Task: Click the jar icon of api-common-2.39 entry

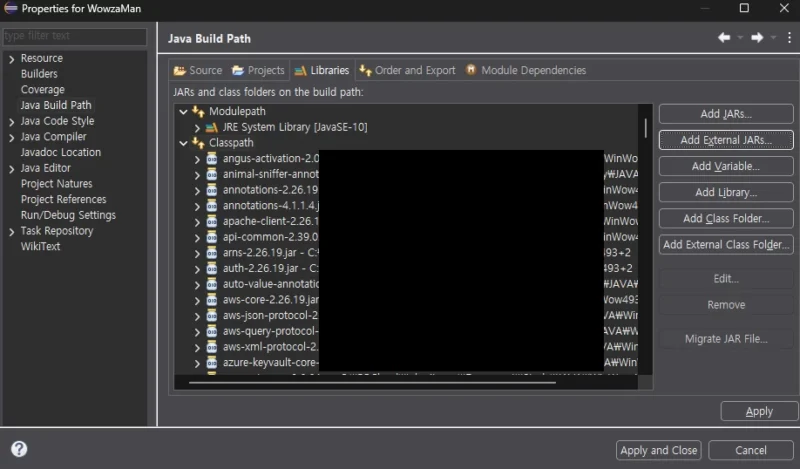Action: (212, 237)
